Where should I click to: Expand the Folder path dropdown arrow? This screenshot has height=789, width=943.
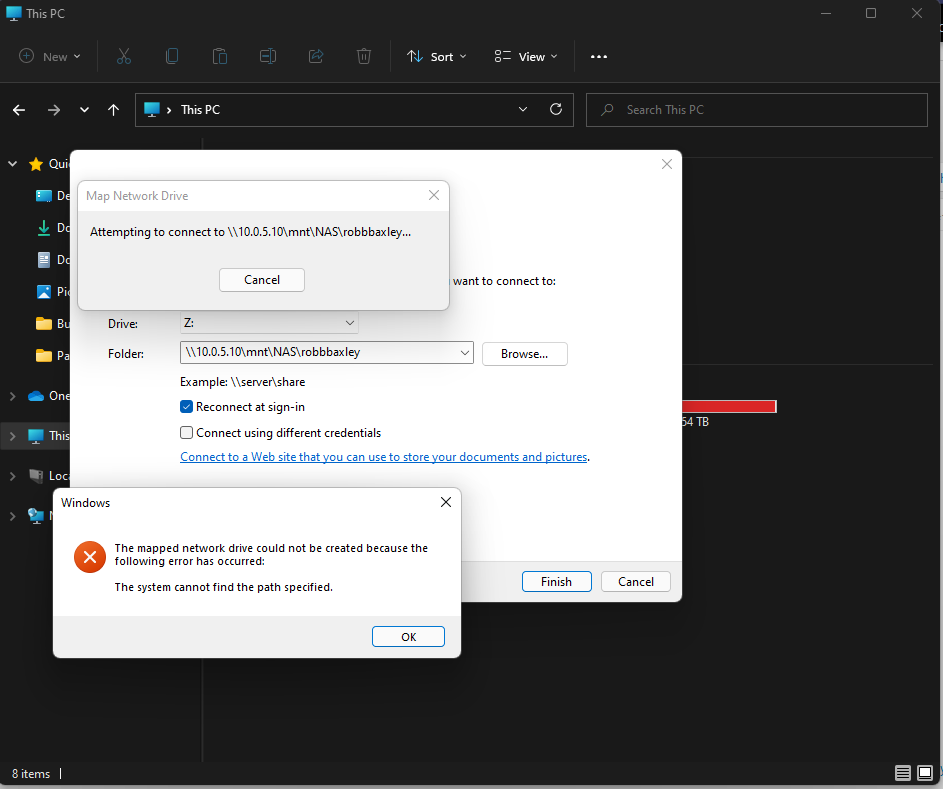[x=464, y=352]
